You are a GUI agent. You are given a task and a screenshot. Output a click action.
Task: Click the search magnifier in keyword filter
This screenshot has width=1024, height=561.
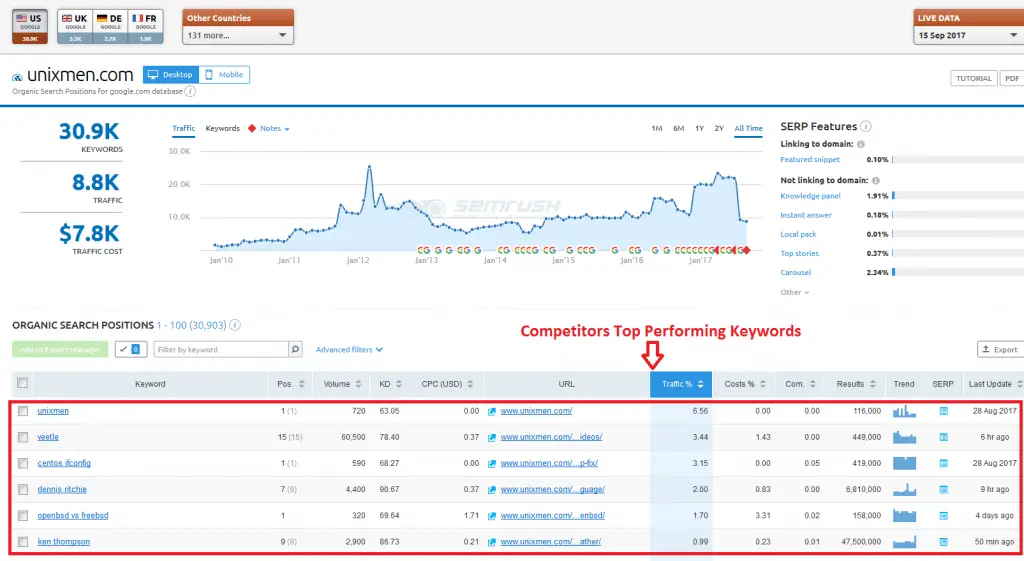295,350
